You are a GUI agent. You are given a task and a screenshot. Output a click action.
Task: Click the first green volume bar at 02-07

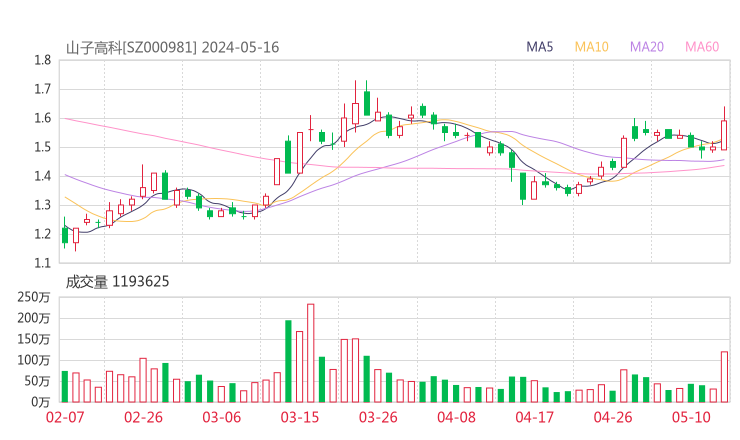(65, 387)
